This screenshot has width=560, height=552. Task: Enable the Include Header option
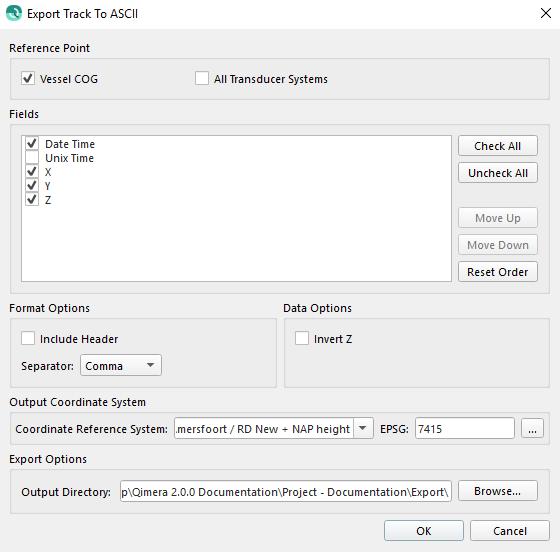[x=28, y=338]
